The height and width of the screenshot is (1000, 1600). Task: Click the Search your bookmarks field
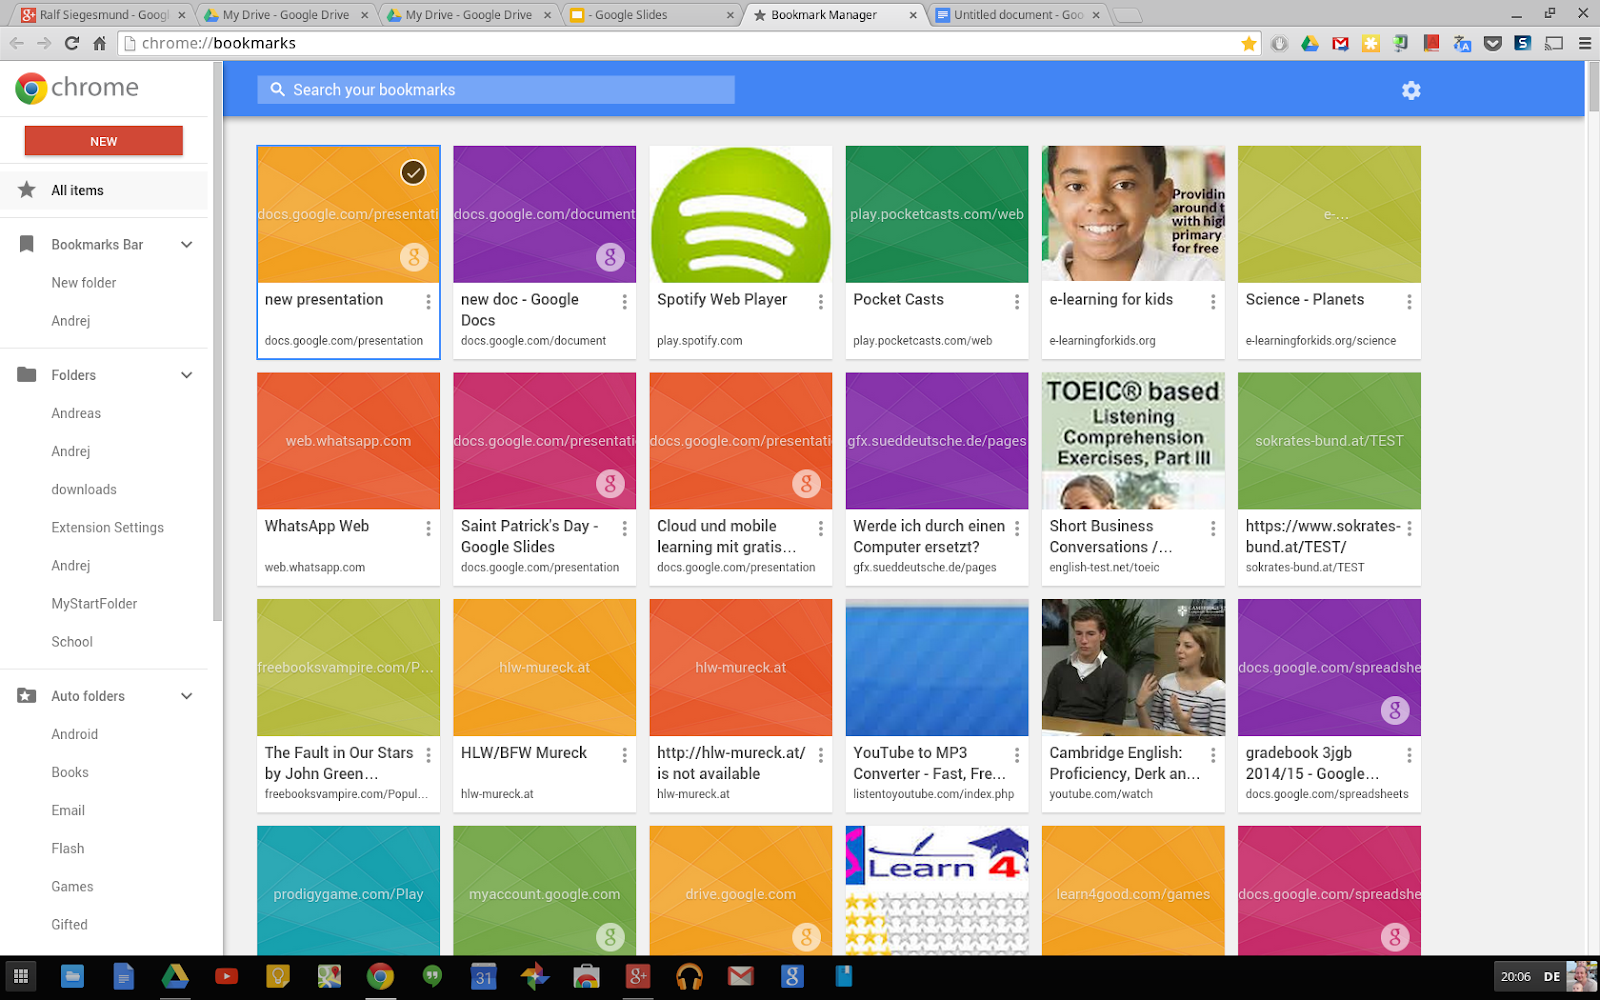(496, 90)
